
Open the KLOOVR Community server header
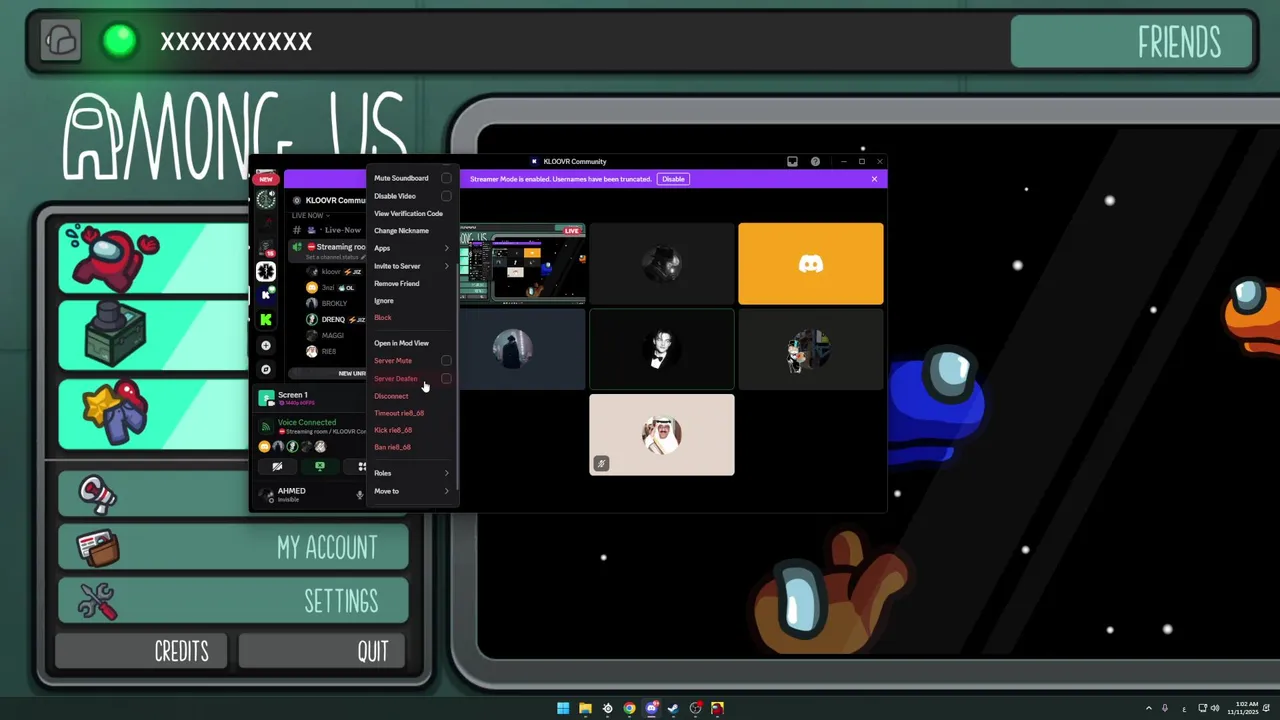click(327, 200)
